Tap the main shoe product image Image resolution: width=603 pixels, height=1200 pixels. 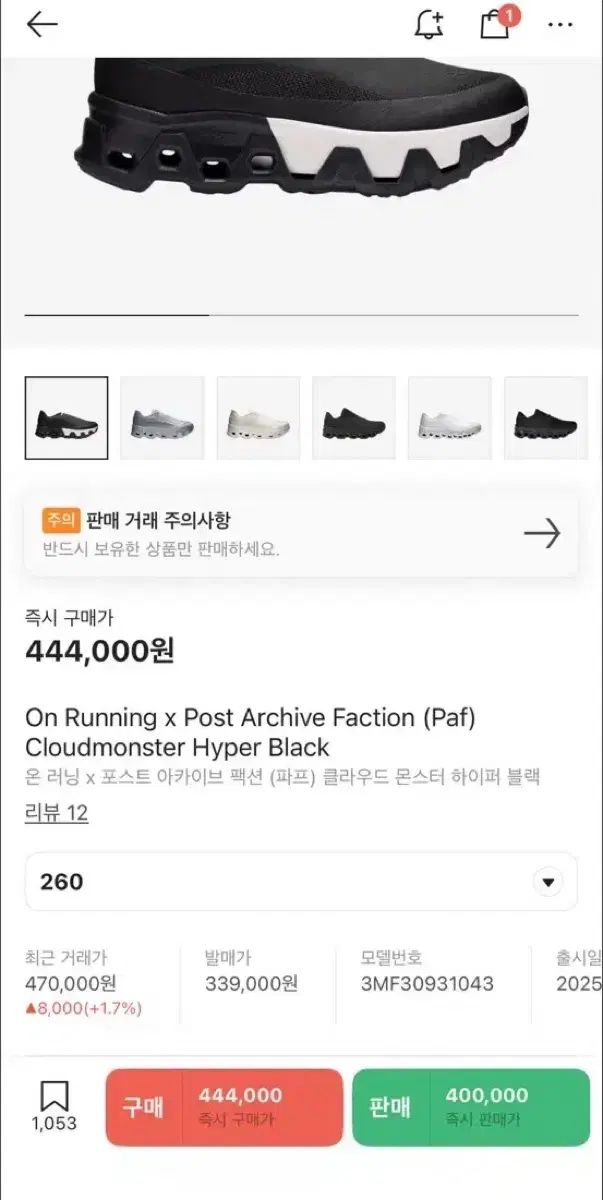pyautogui.click(x=301, y=150)
